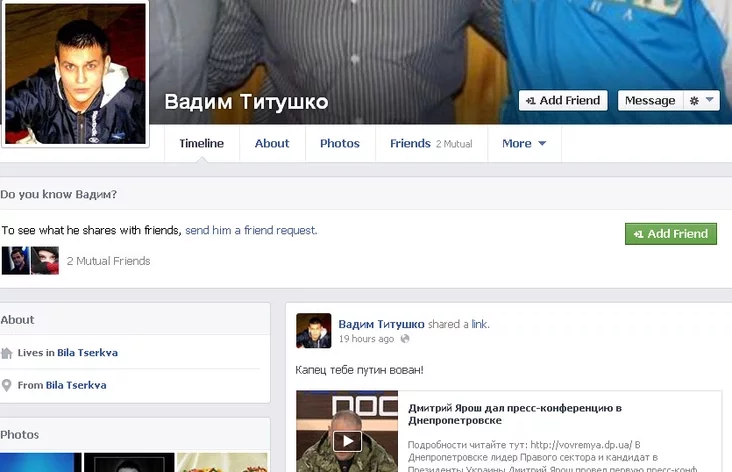Click first mutual friend avatar
The width and height of the screenshot is (732, 472).
click(15, 261)
